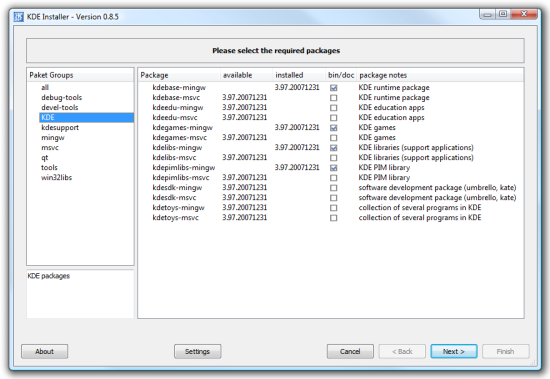Click the kdeedu-mingw 'KDE education apps' note
The height and width of the screenshot is (379, 550).
pyautogui.click(x=391, y=107)
